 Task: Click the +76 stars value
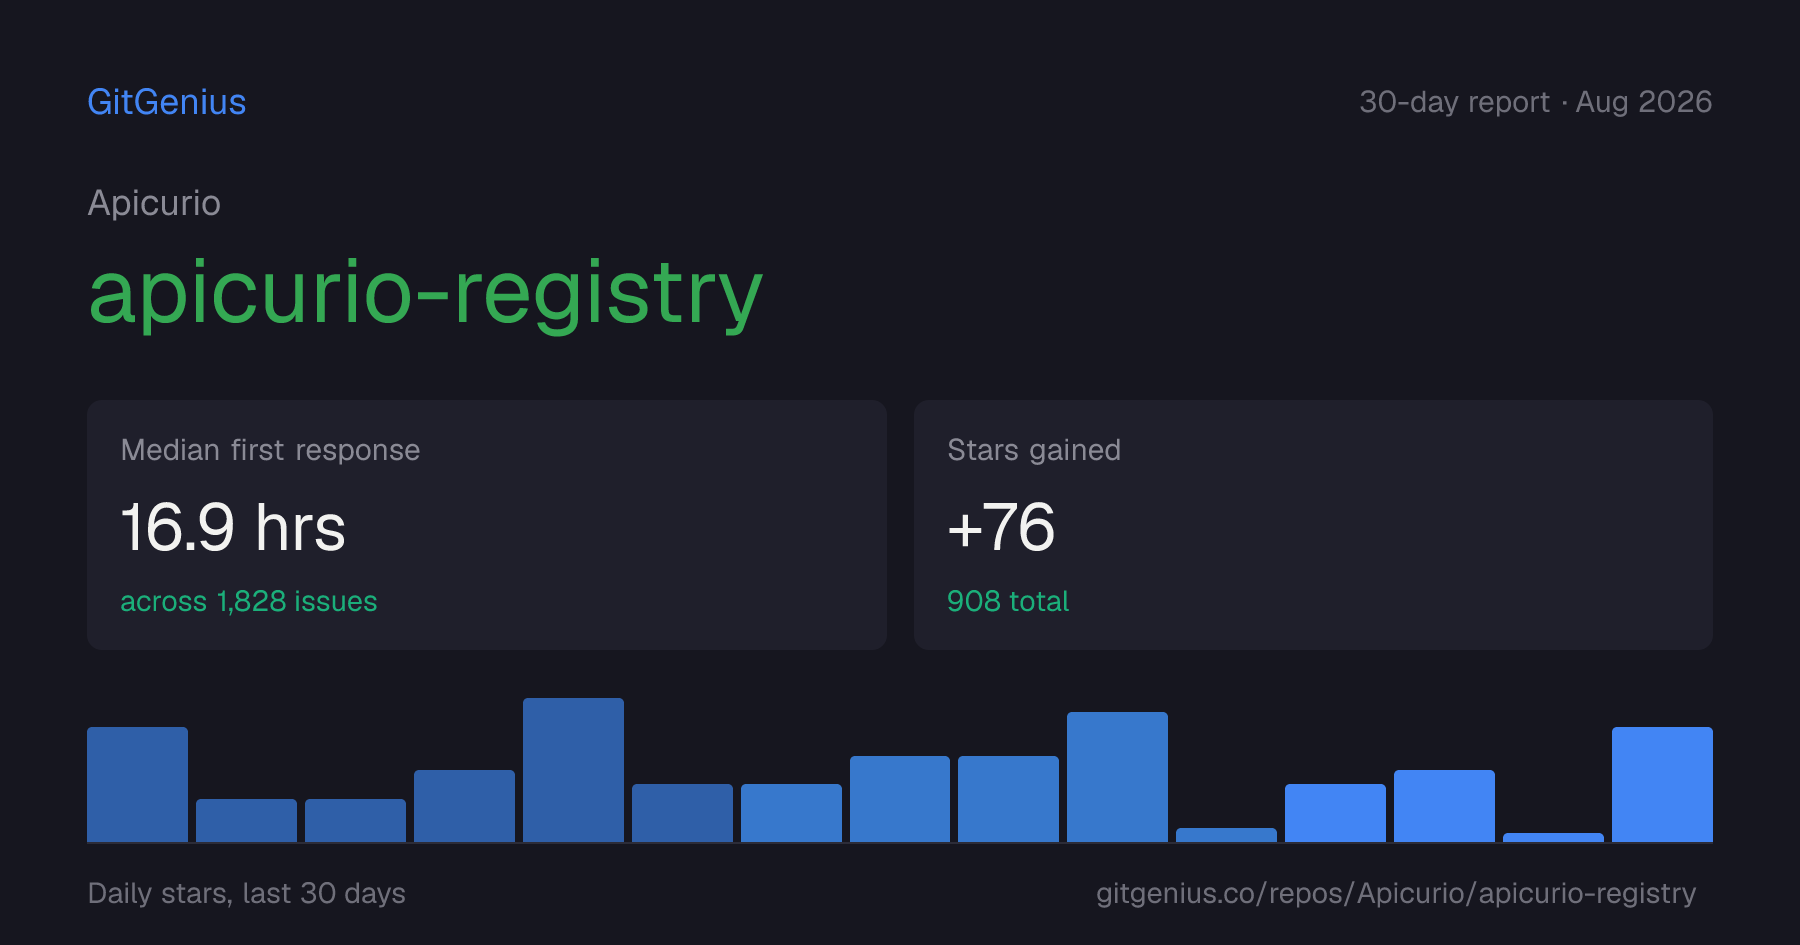click(x=1001, y=527)
